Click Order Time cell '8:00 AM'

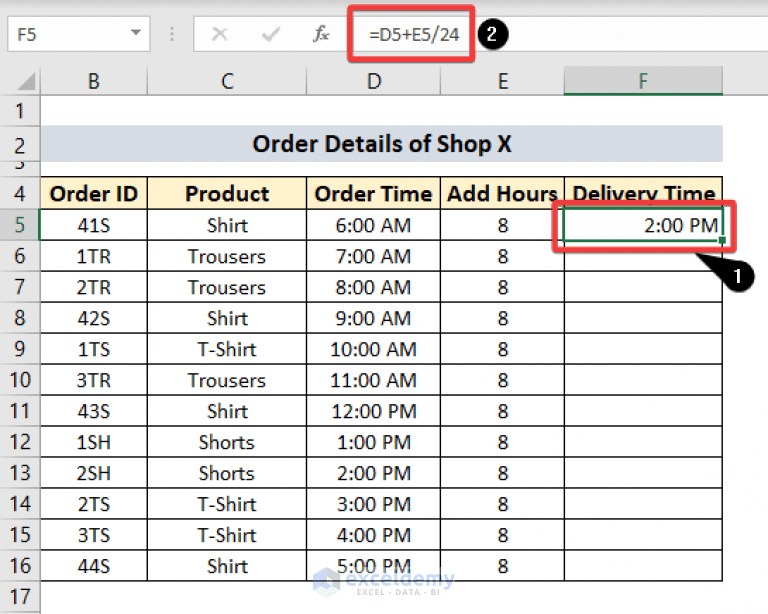pos(373,287)
